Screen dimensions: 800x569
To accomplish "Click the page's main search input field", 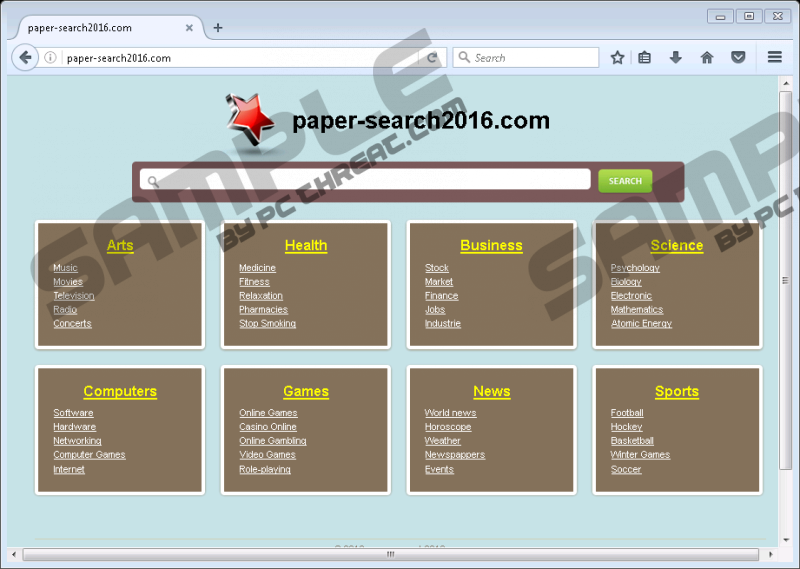I will tap(366, 180).
